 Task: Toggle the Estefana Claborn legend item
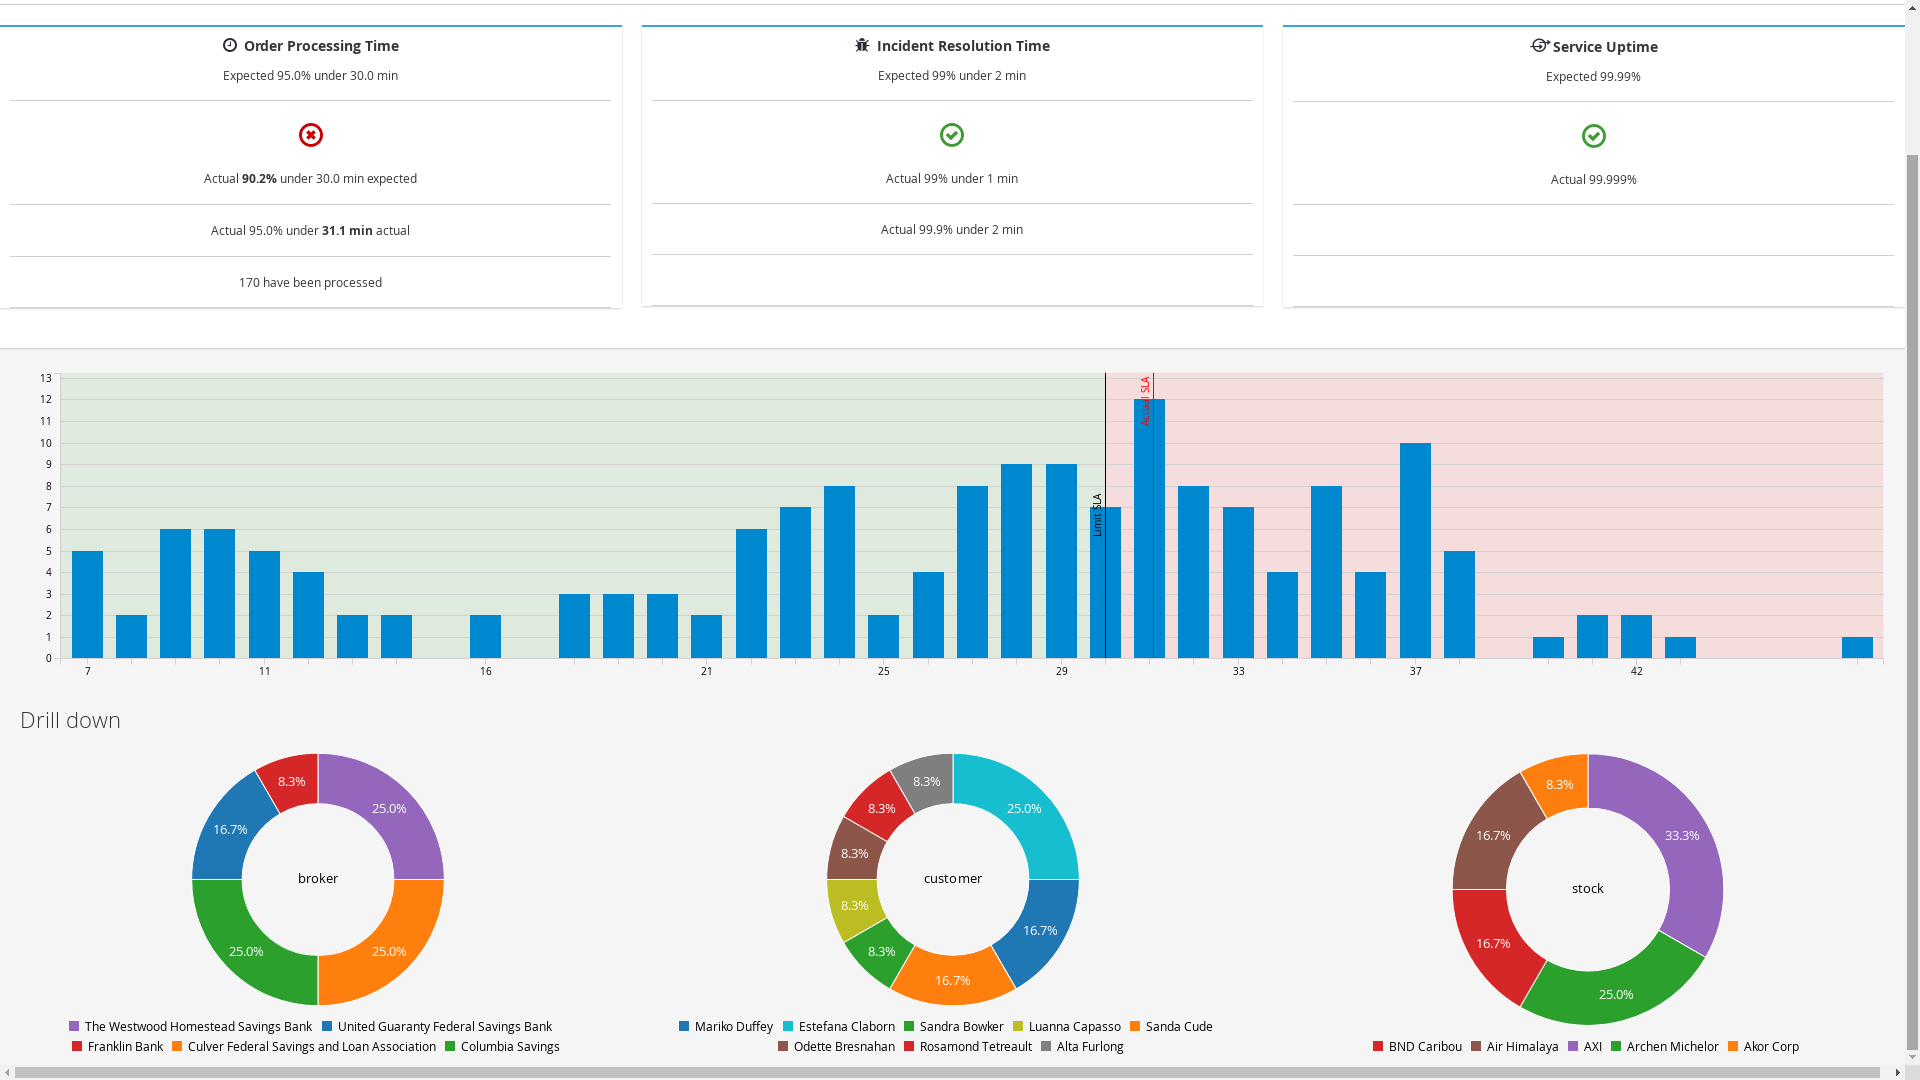[845, 1027]
